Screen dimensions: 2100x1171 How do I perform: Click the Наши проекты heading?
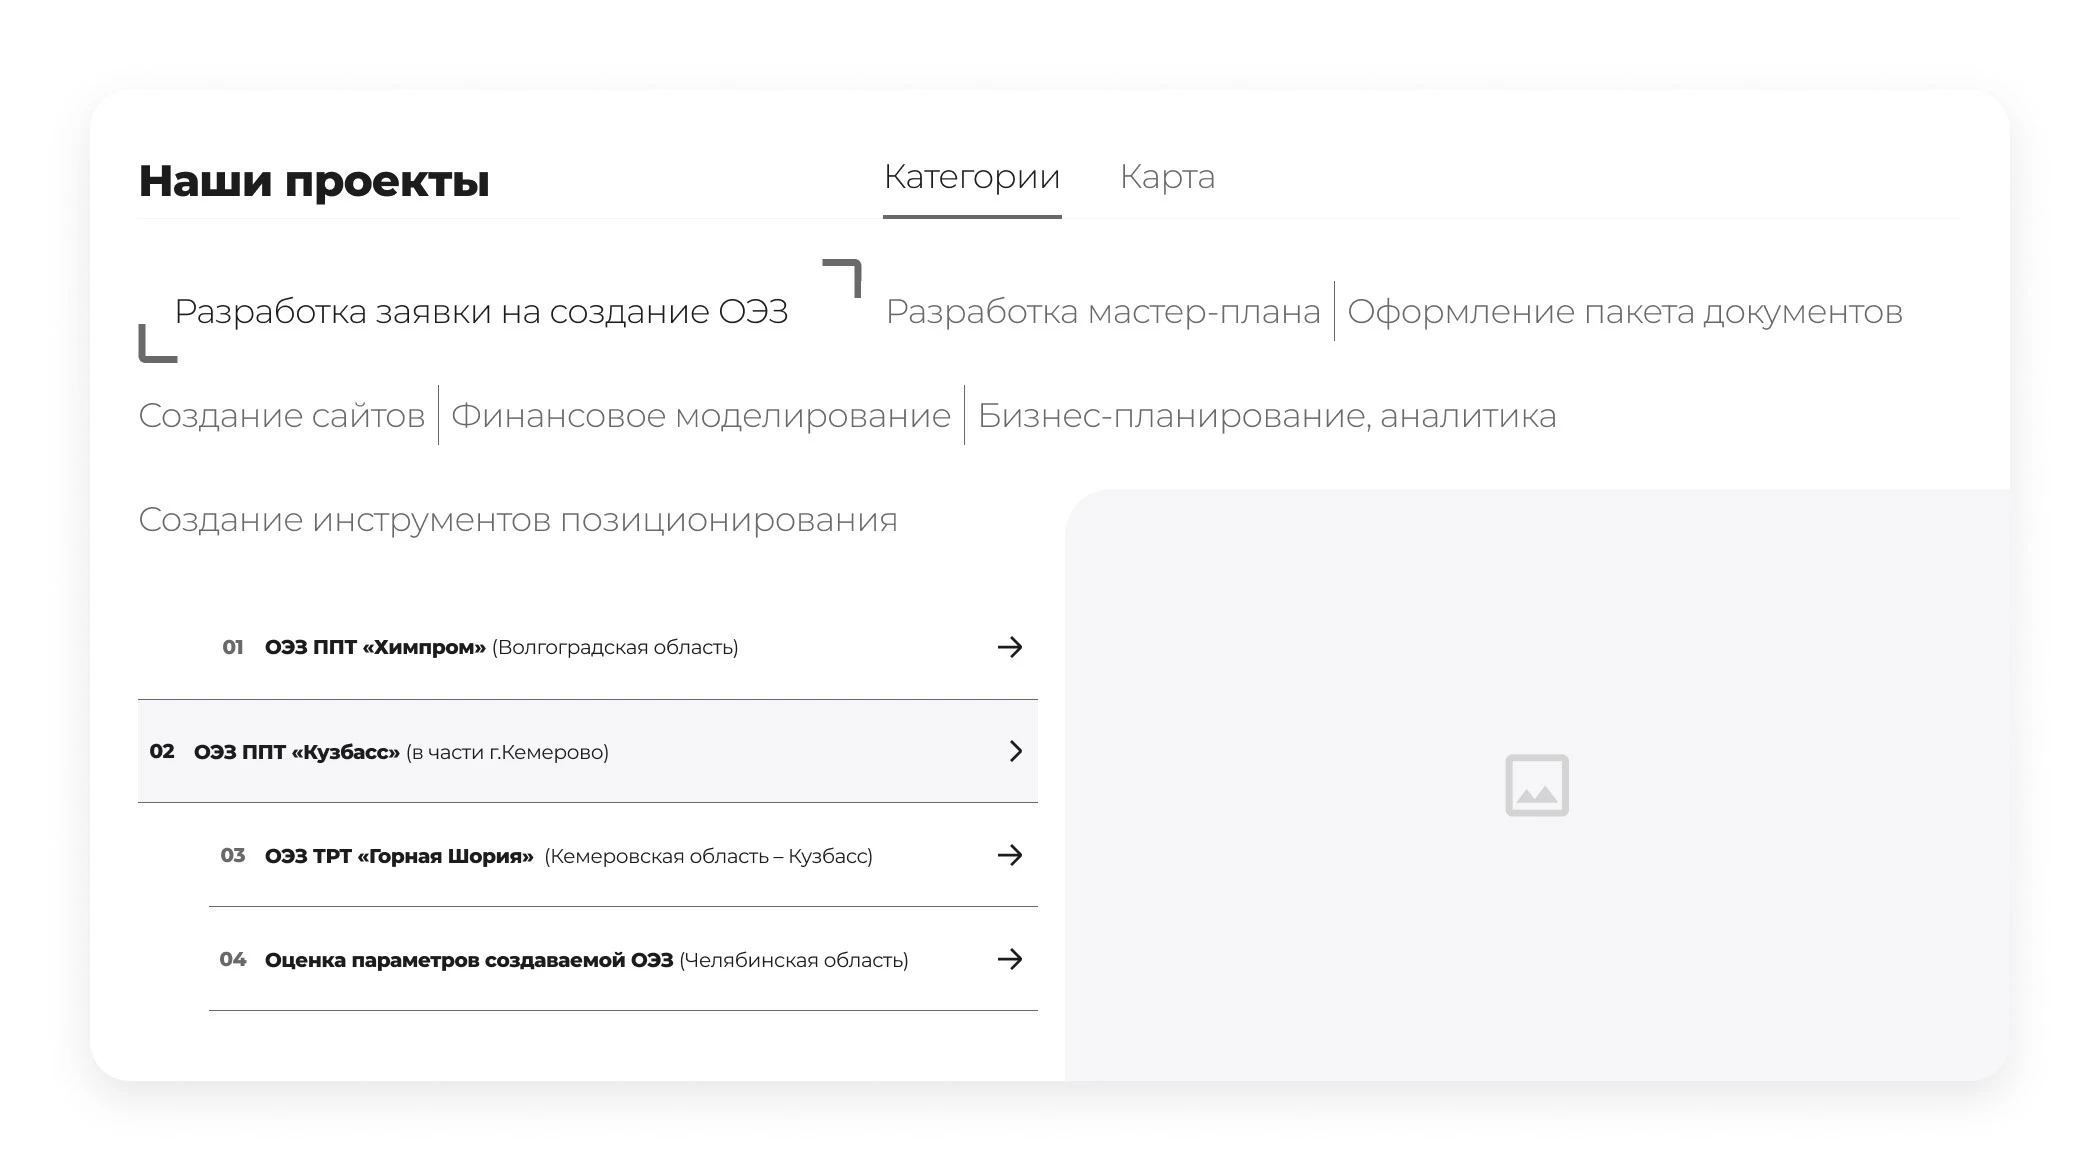[314, 181]
